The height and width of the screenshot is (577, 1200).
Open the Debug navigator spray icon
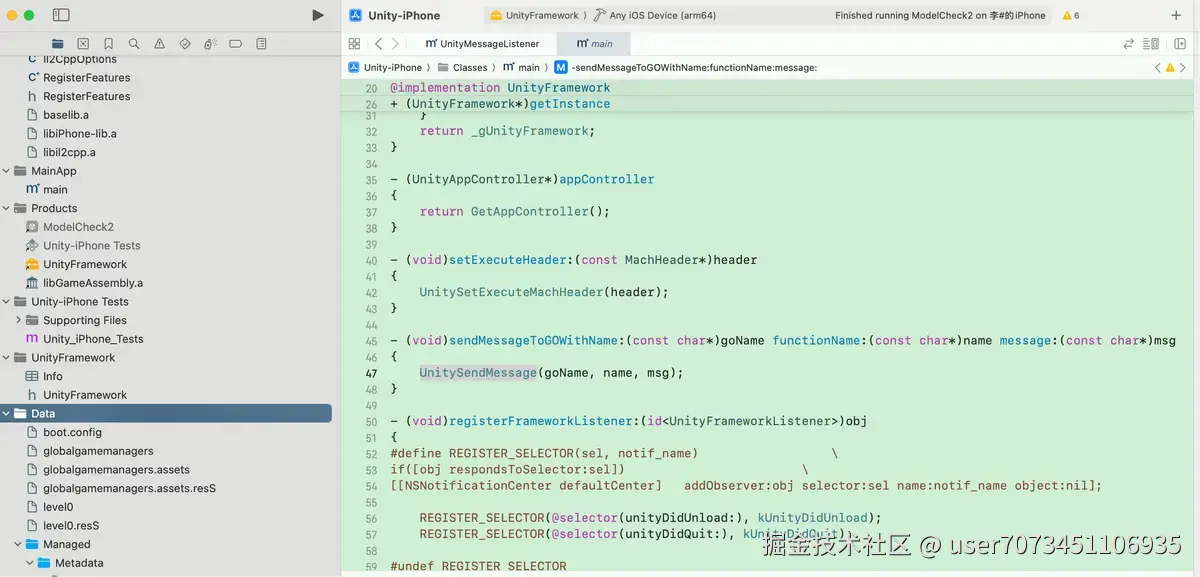coord(210,44)
